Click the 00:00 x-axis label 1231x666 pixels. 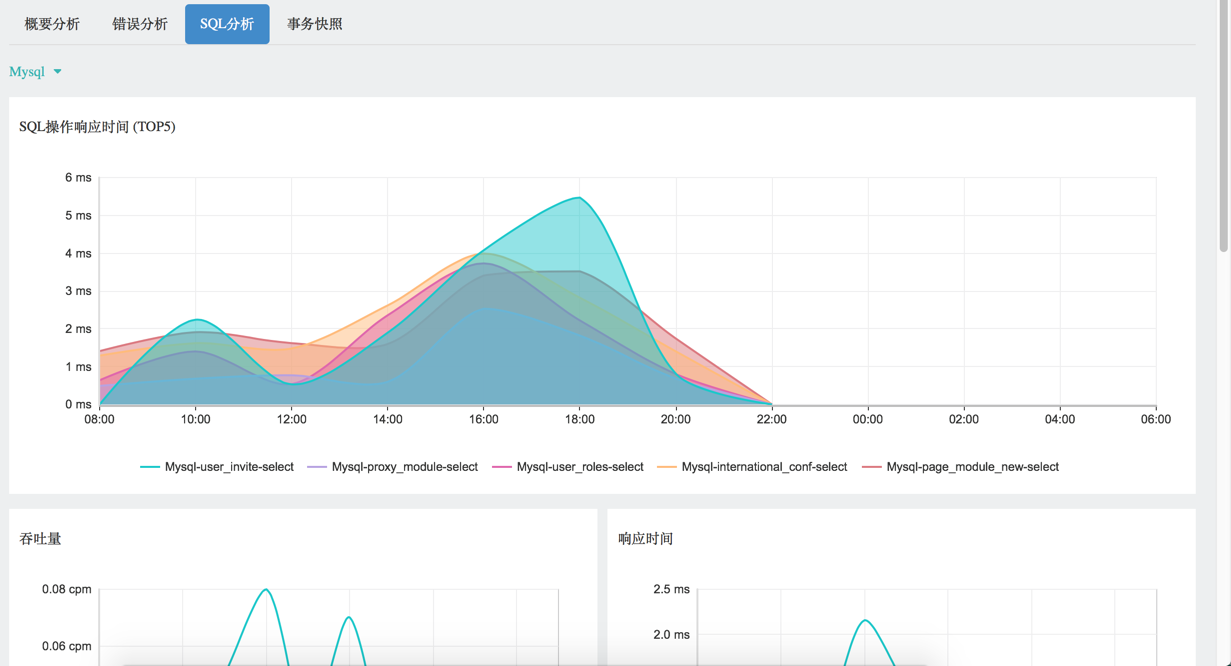point(868,419)
